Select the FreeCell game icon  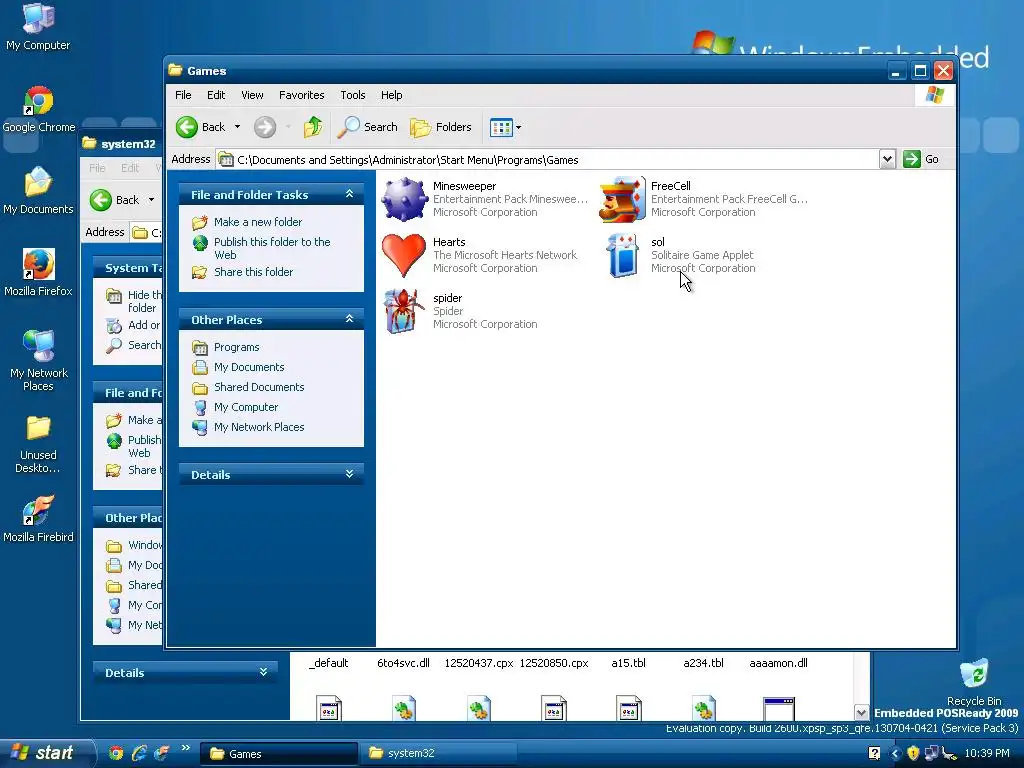click(622, 199)
